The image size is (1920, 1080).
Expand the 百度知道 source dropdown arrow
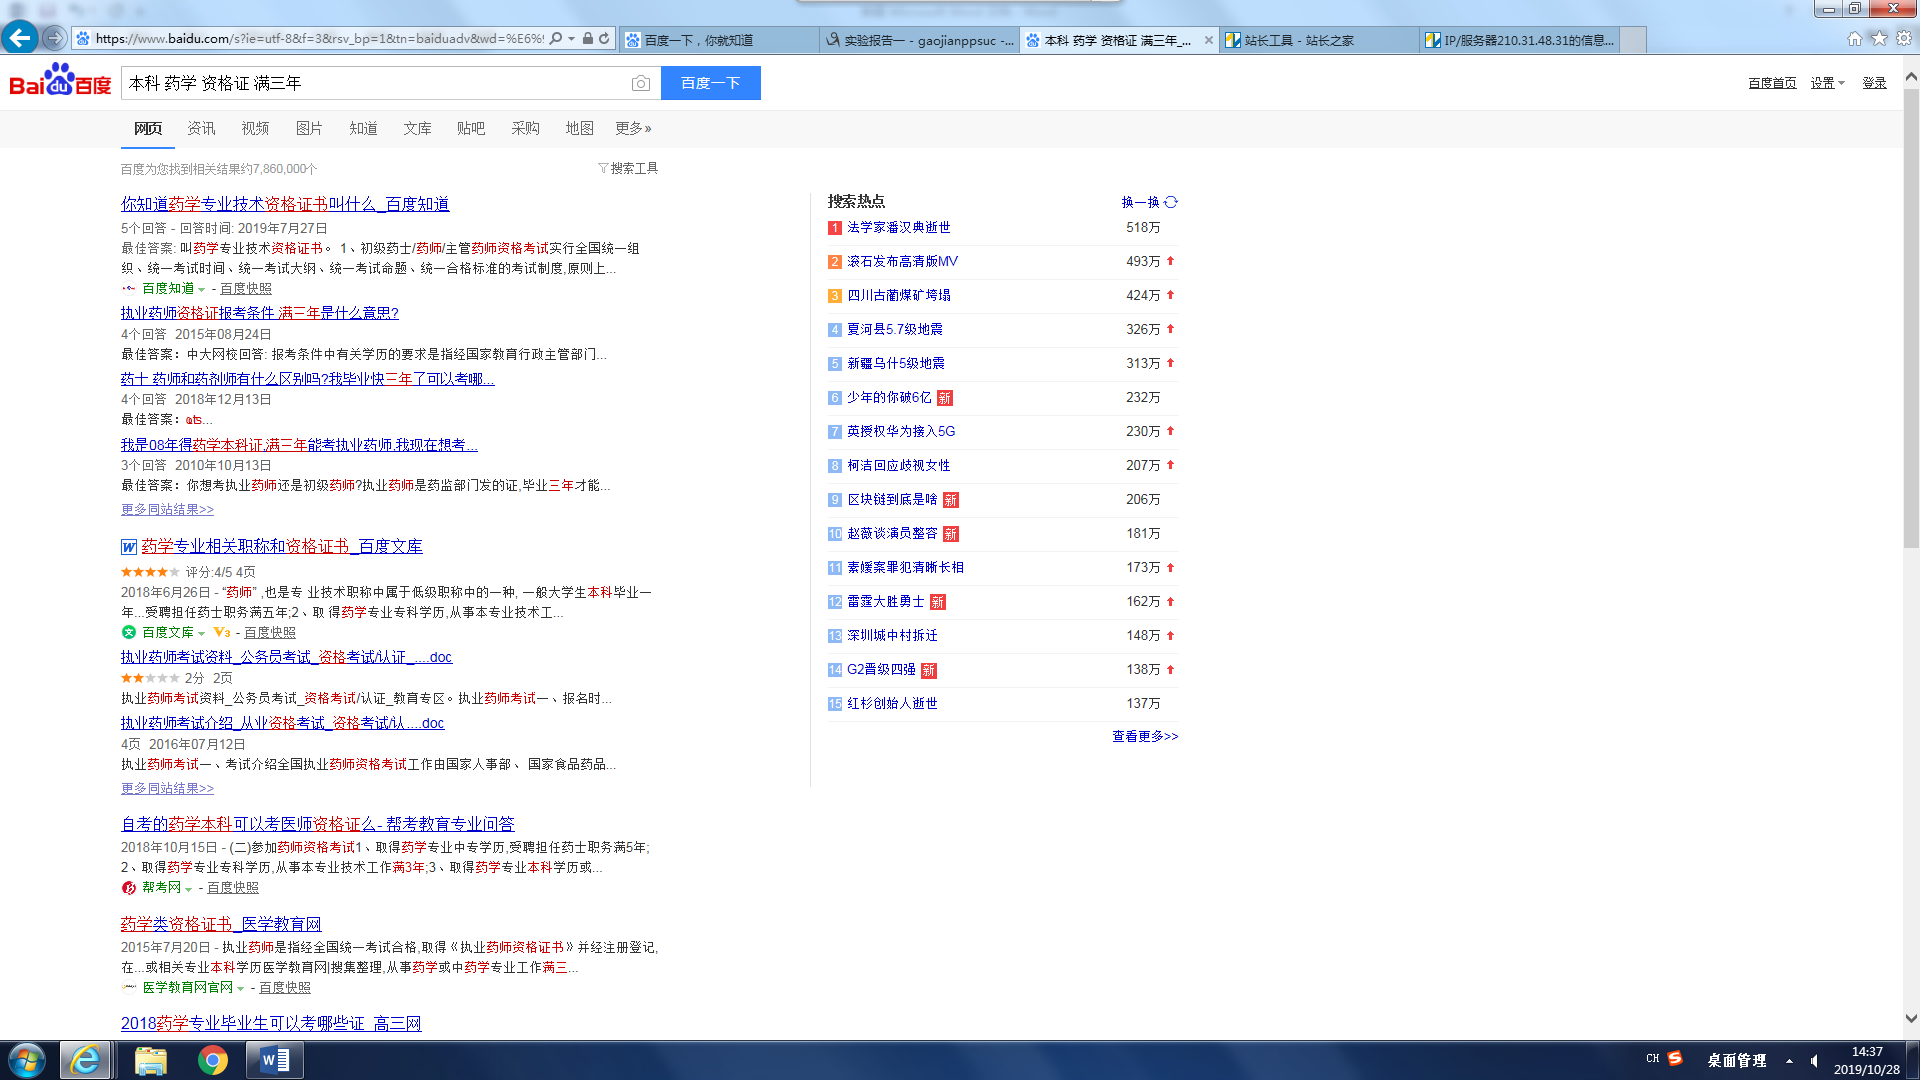(x=202, y=289)
